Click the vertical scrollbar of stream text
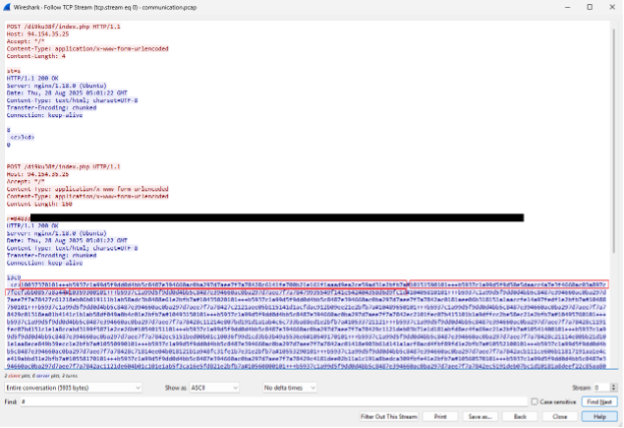 tap(614, 139)
